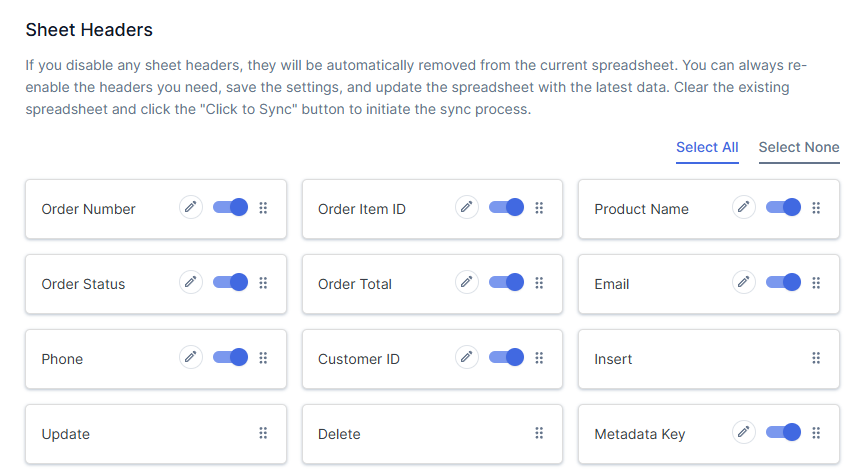Click the edit pencil for Order Number
Image resolution: width=865 pixels, height=471 pixels.
[x=191, y=207]
